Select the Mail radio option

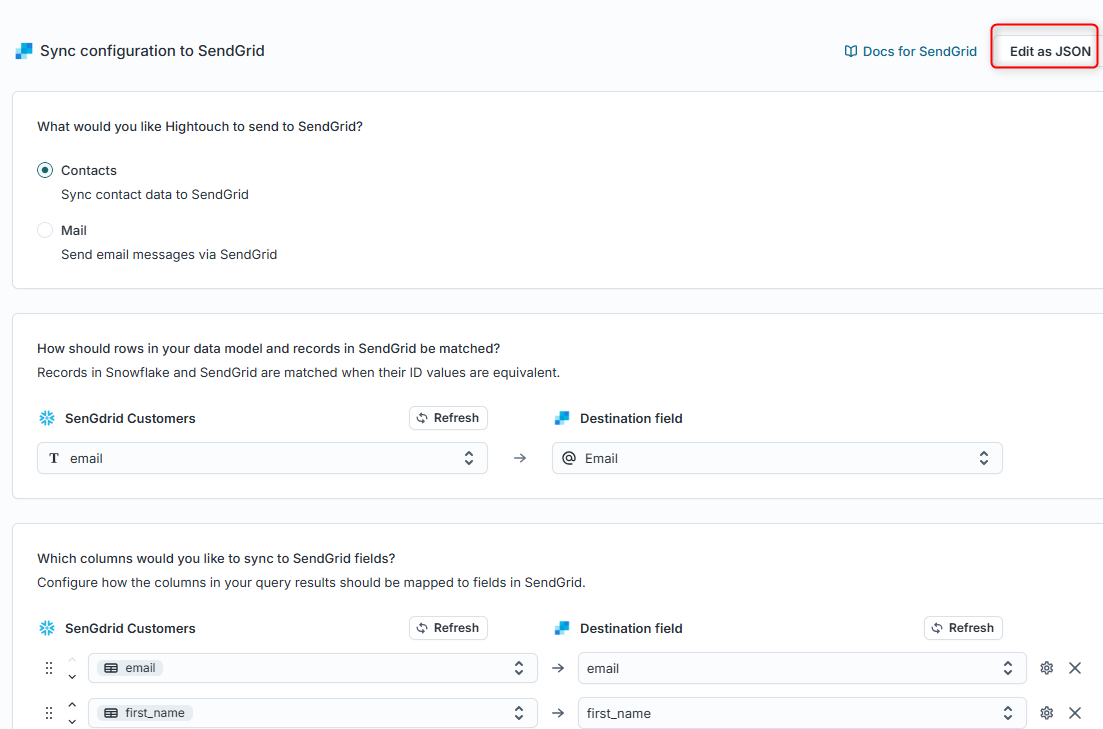click(x=45, y=230)
